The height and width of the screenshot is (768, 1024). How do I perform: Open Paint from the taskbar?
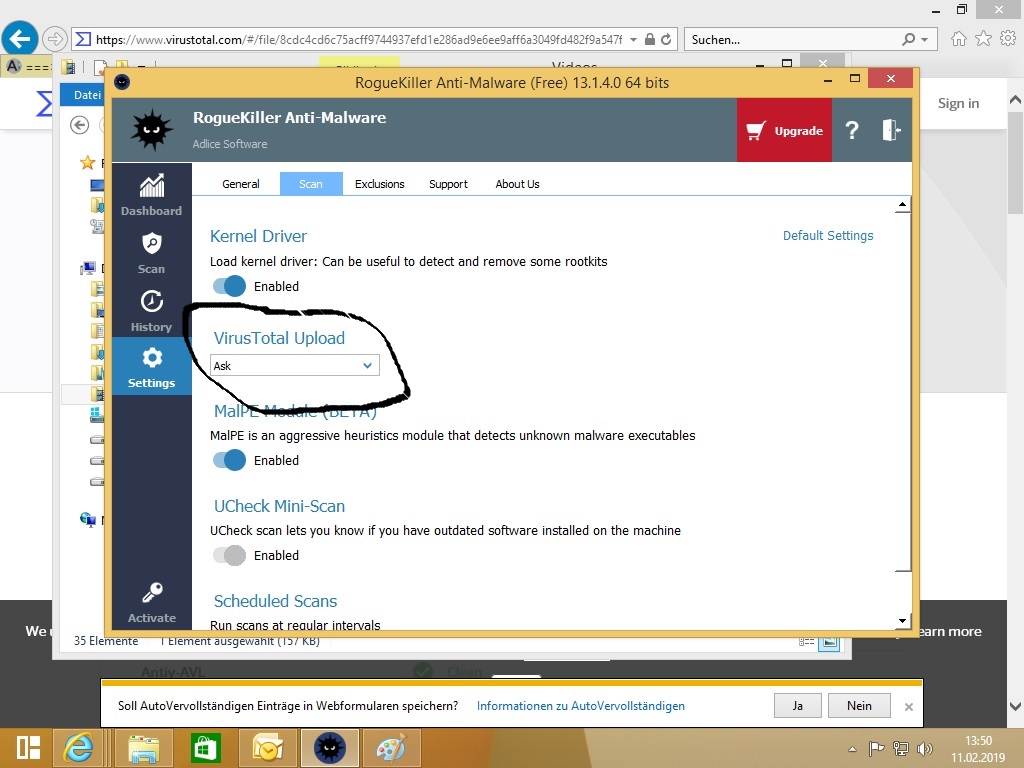coord(391,748)
